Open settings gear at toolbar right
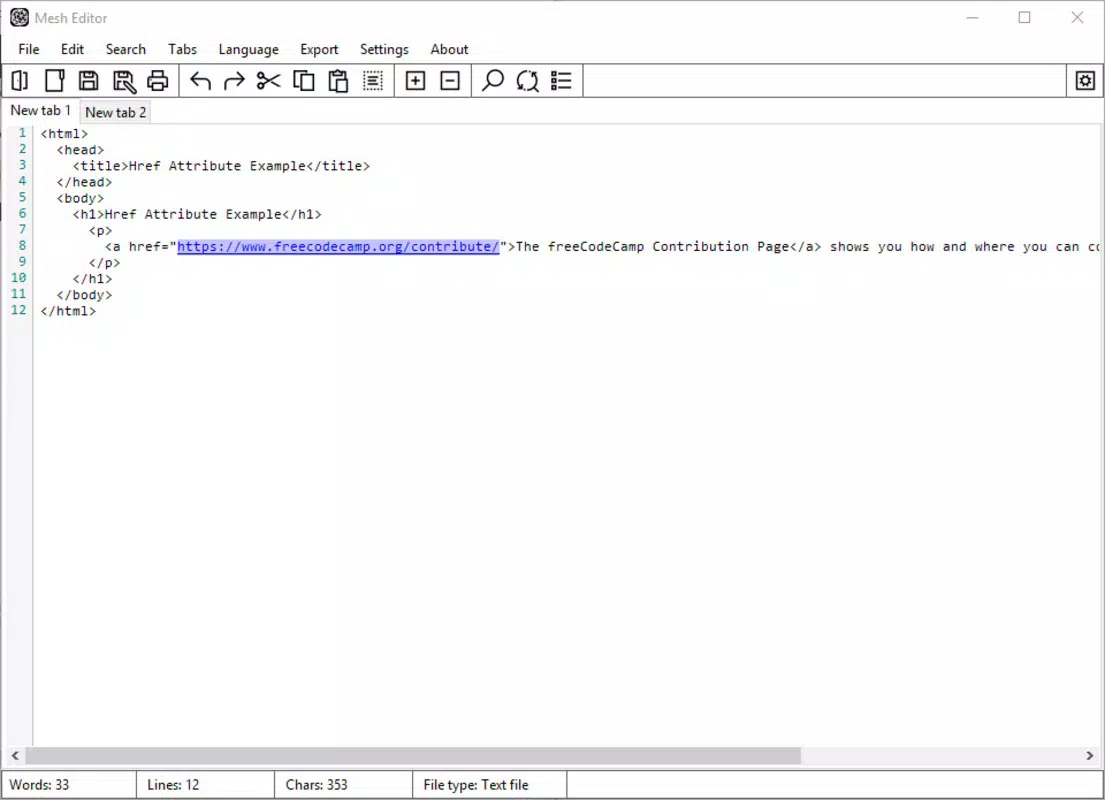Viewport: 1105px width, 800px height. [x=1085, y=81]
